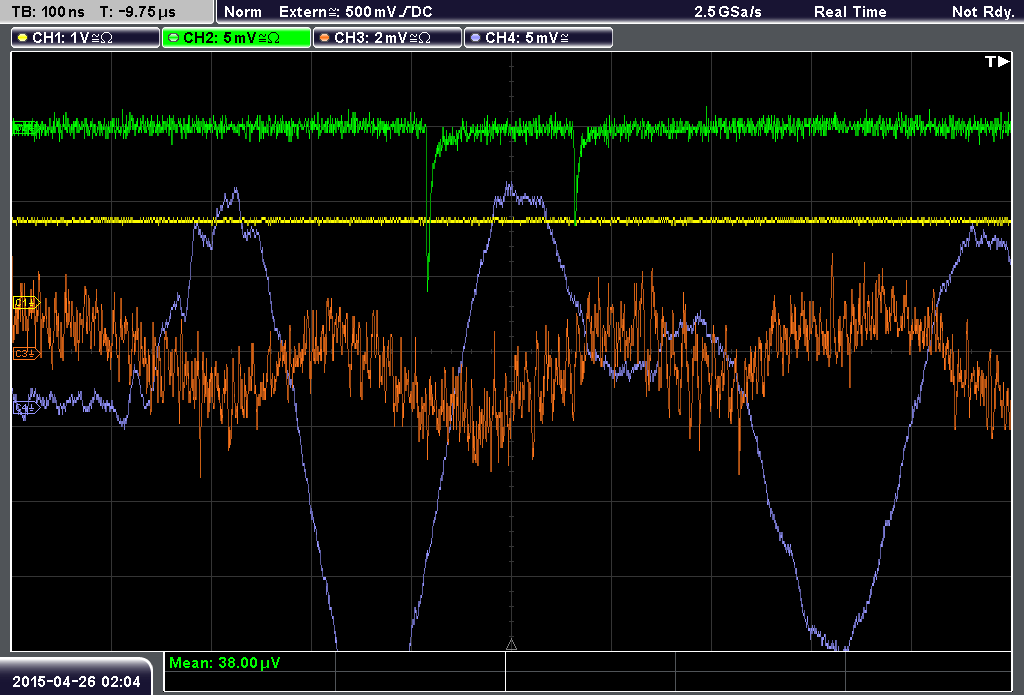Click the 2015-04-26 02:04 timestamp
The height and width of the screenshot is (695, 1024).
click(x=76, y=682)
